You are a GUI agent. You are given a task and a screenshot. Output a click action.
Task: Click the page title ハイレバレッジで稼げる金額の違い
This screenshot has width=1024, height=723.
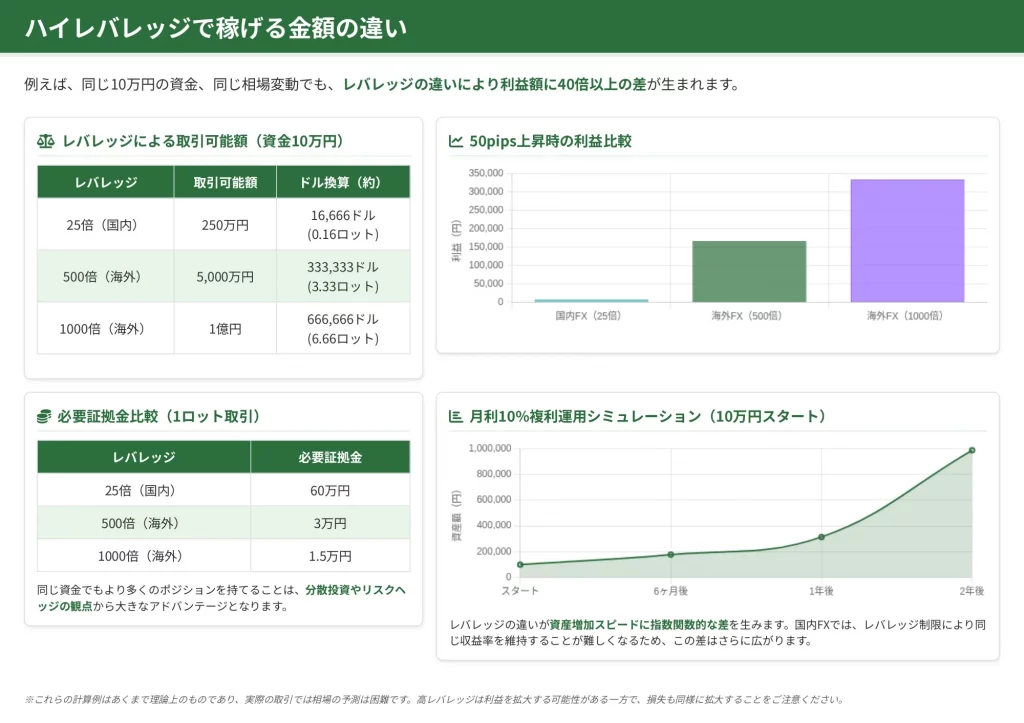[x=216, y=28]
